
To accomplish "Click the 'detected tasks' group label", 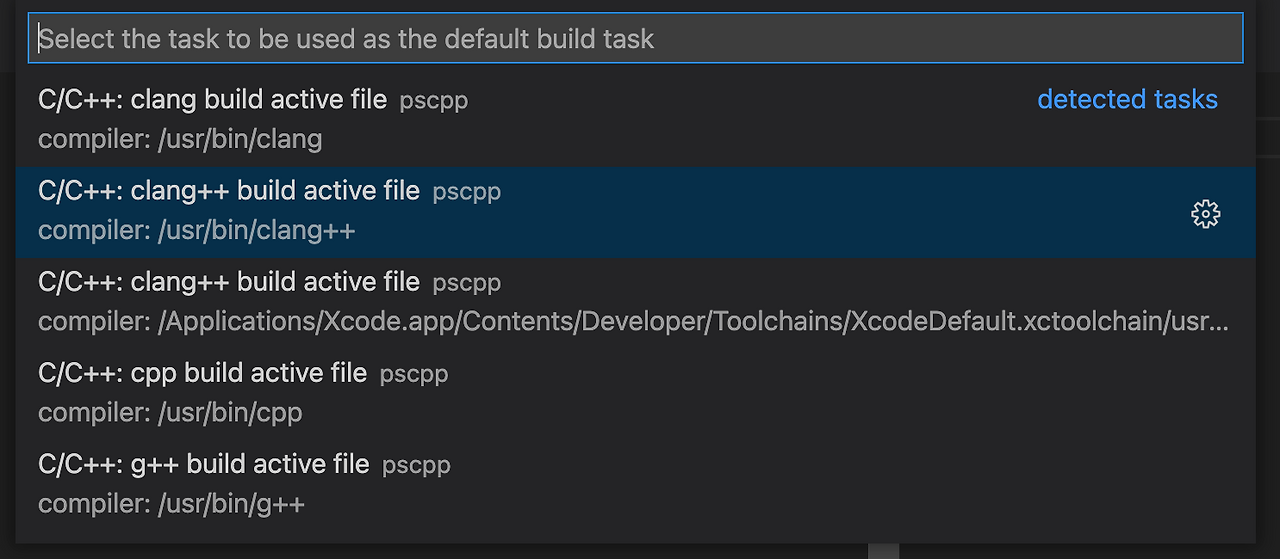I will point(1127,99).
